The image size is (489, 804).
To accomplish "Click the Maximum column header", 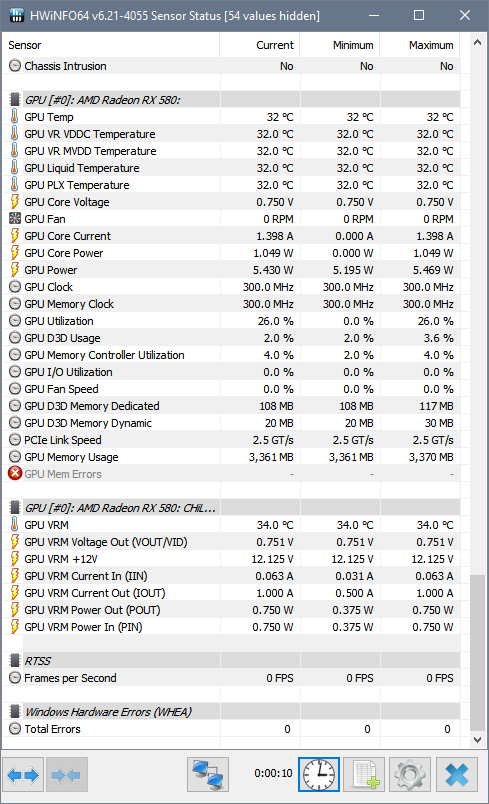I will pyautogui.click(x=420, y=45).
